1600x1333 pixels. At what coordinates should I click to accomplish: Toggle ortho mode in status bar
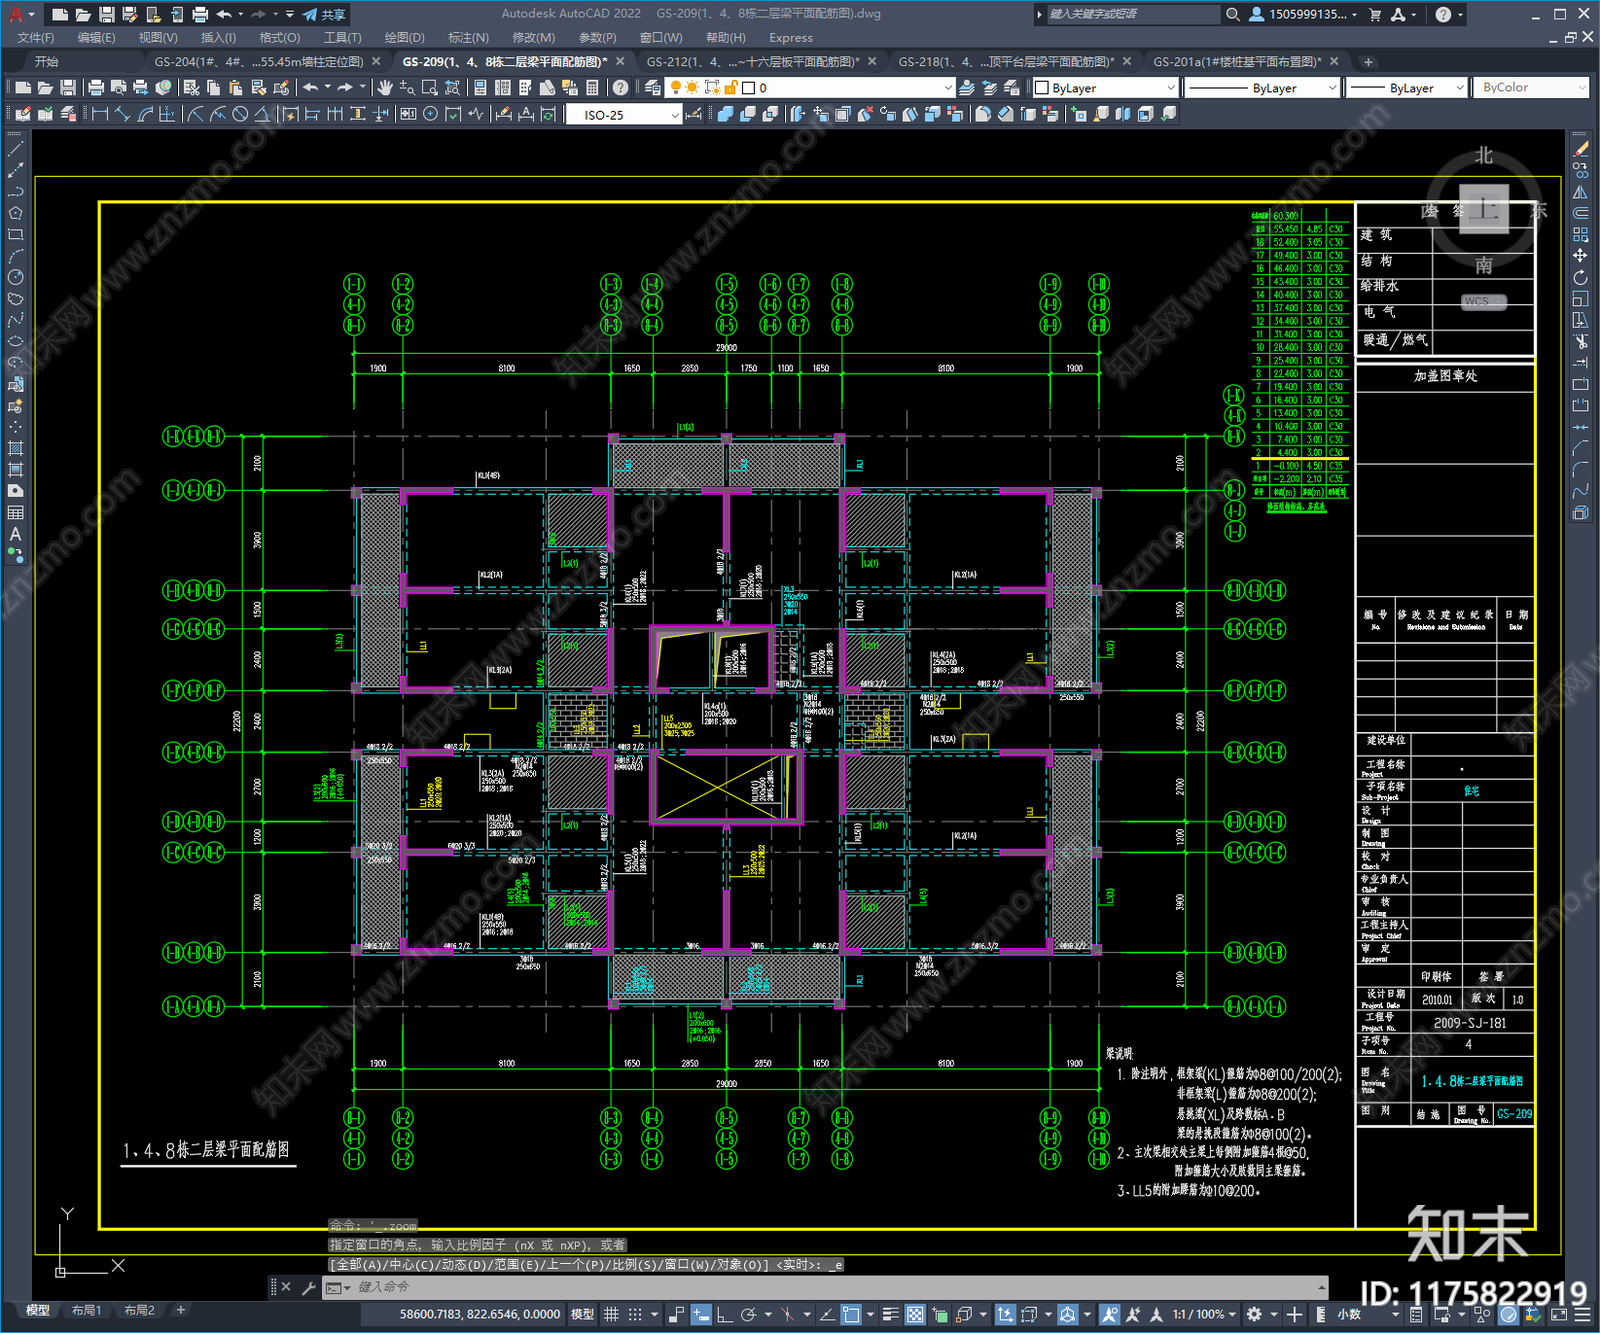tap(724, 1314)
